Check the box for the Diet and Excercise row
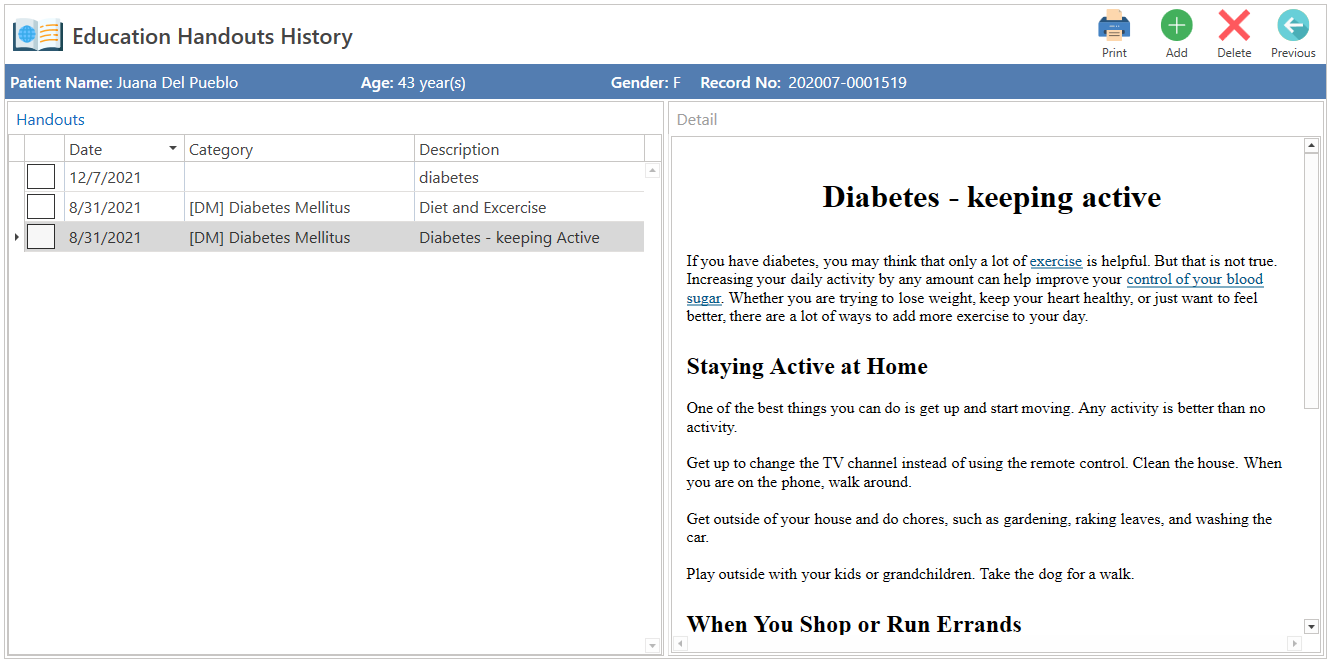Viewport: 1327px width, 660px height. [x=41, y=207]
